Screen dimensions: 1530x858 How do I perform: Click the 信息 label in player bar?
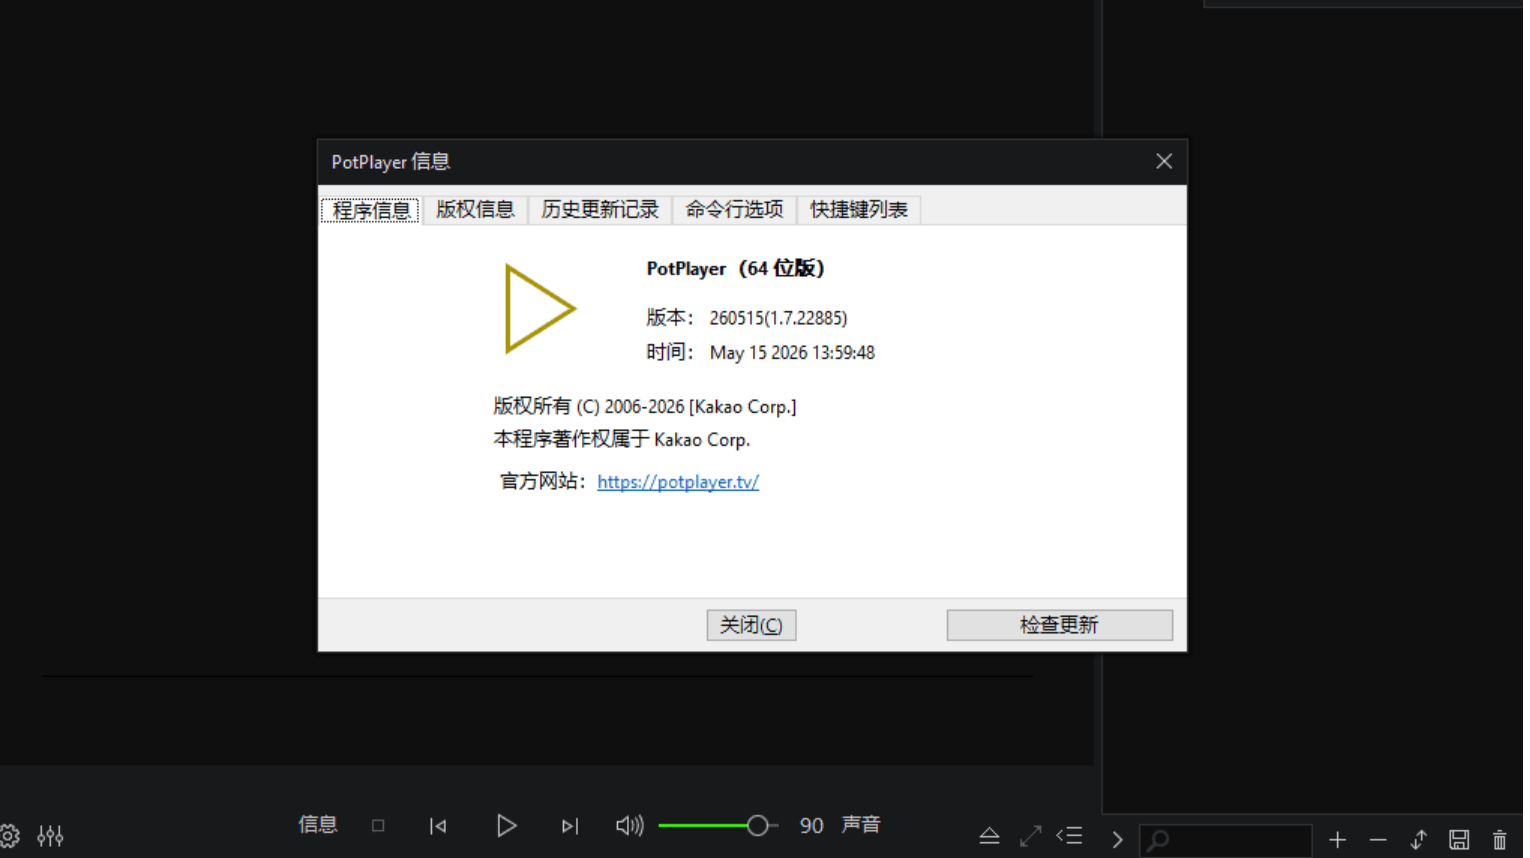click(x=318, y=825)
